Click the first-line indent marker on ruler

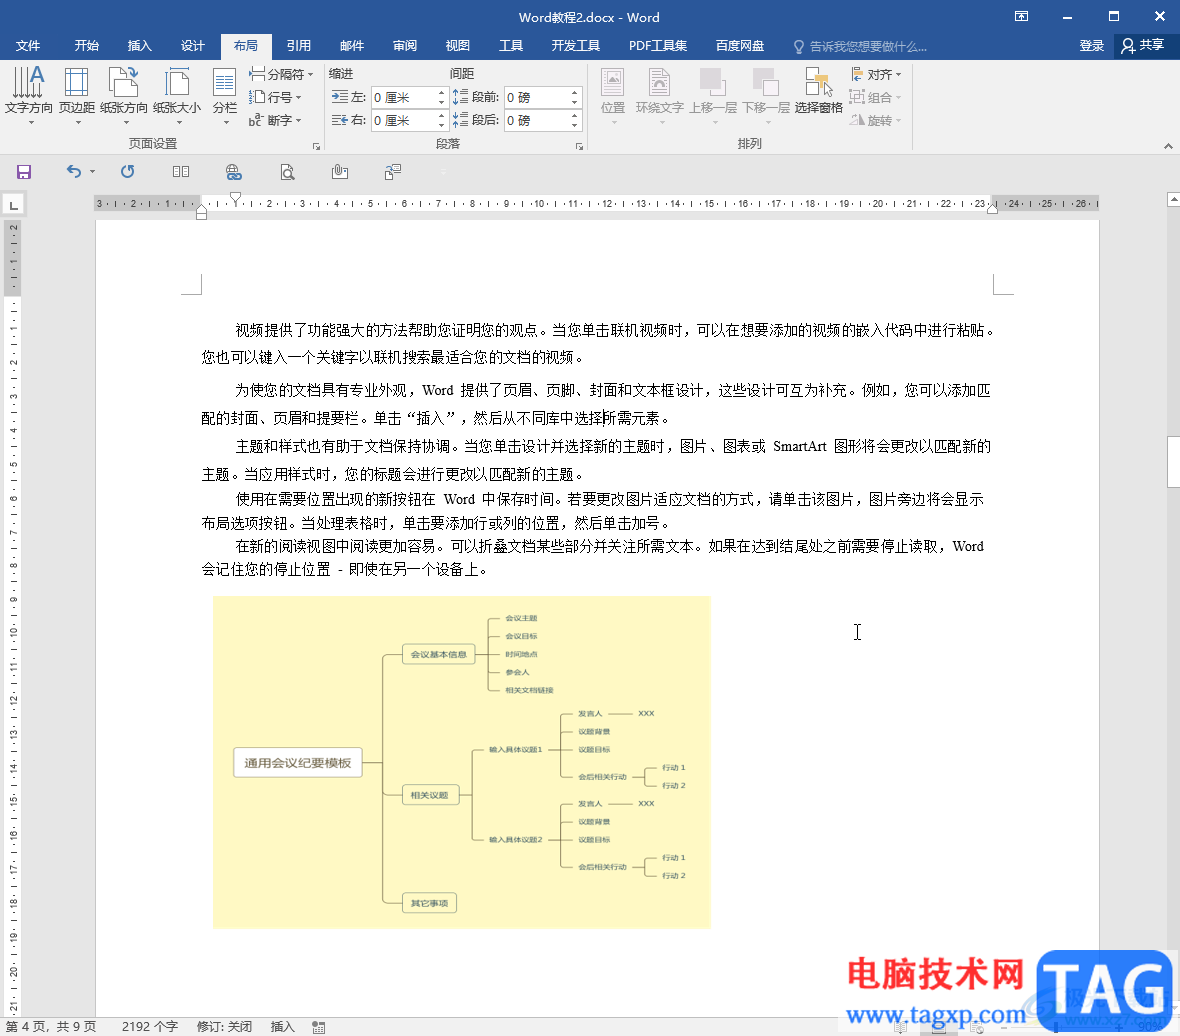(x=236, y=198)
